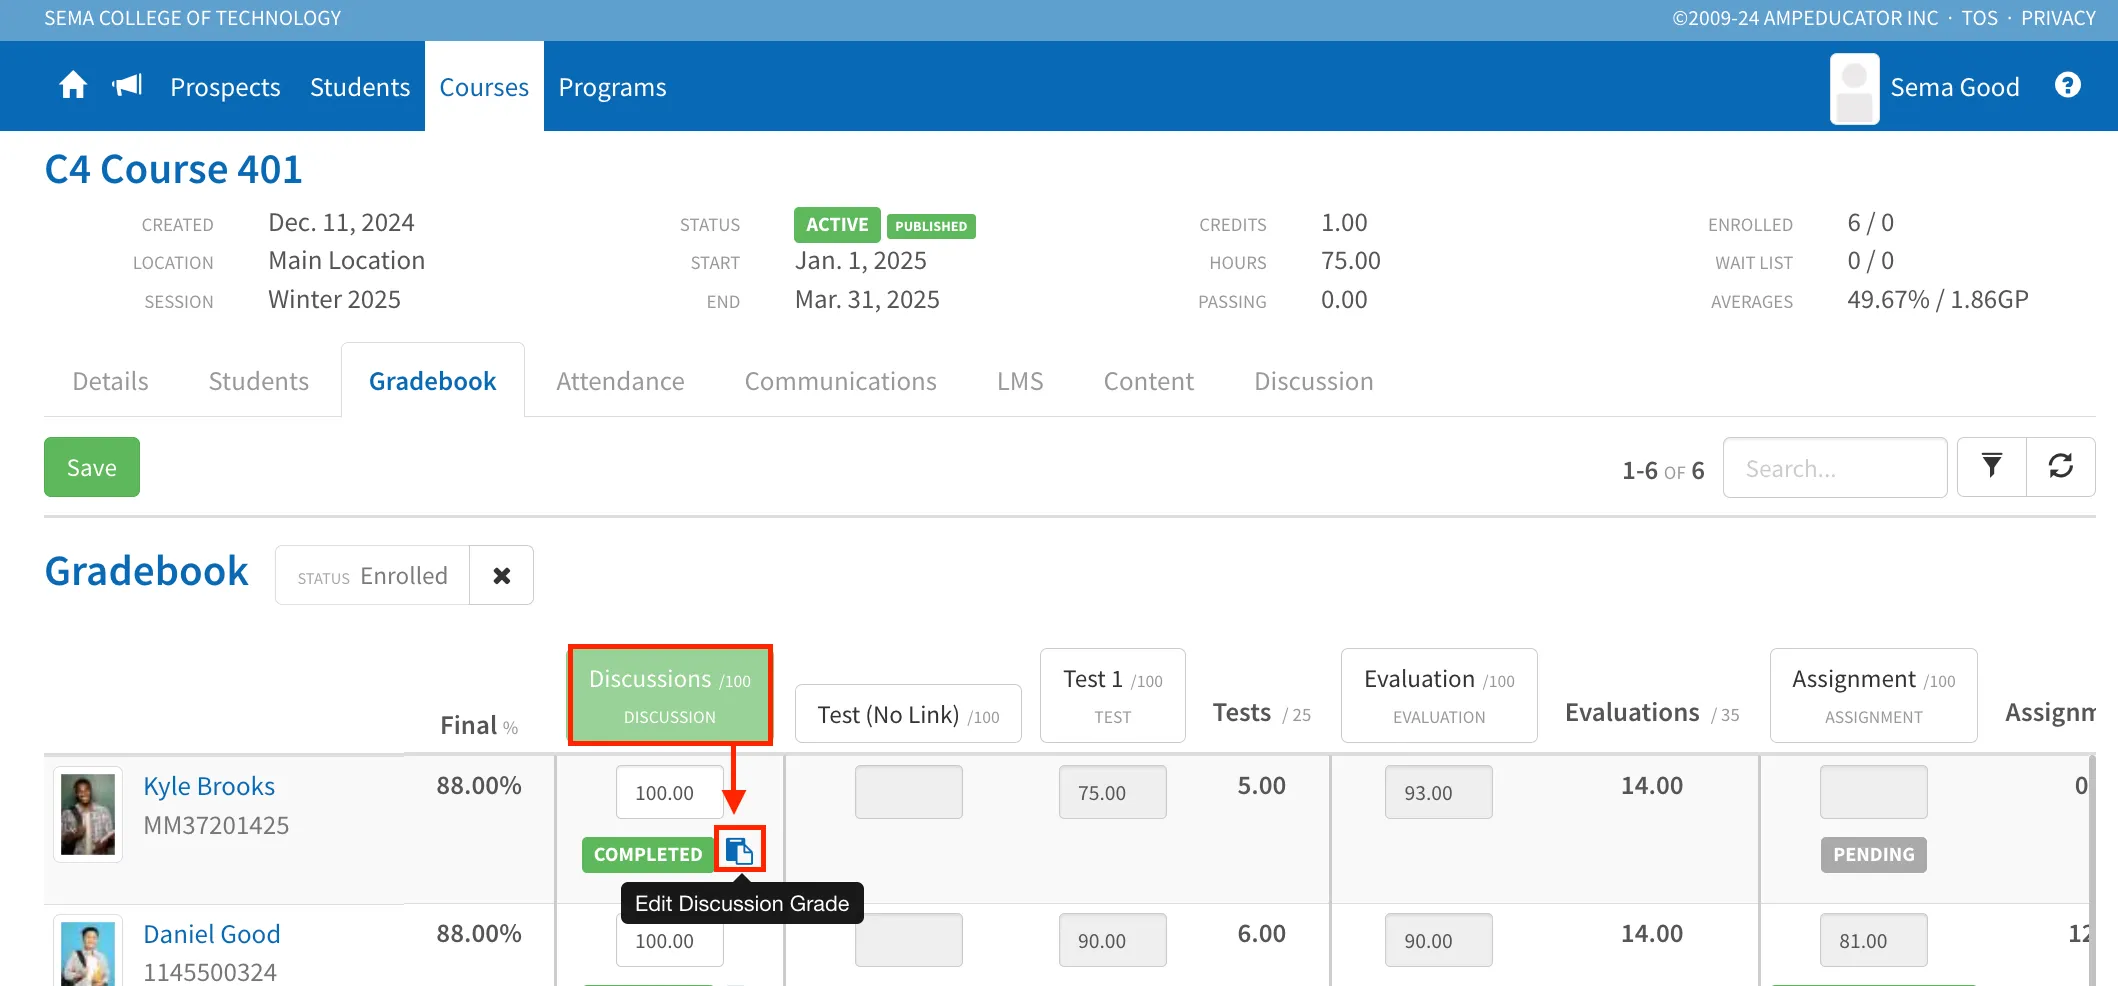
Task: Click student ID MM37201425
Action: (x=216, y=825)
